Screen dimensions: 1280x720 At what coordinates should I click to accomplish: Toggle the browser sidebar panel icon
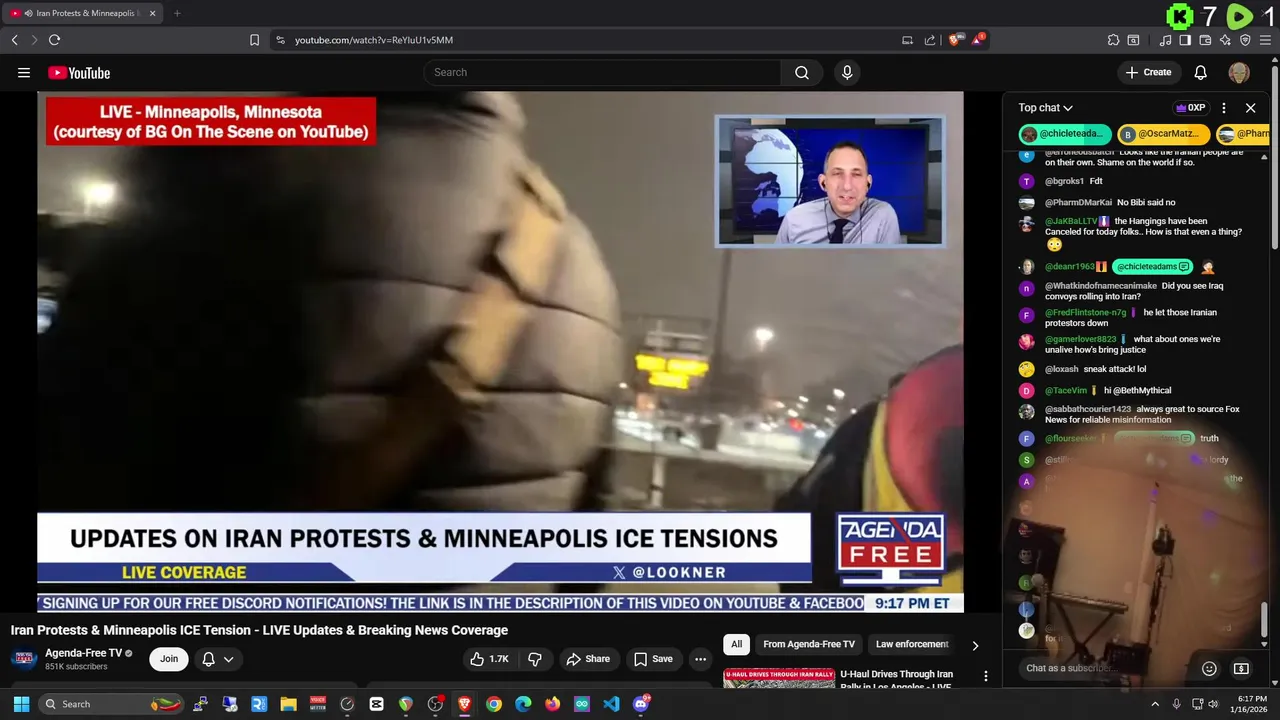(x=1185, y=40)
